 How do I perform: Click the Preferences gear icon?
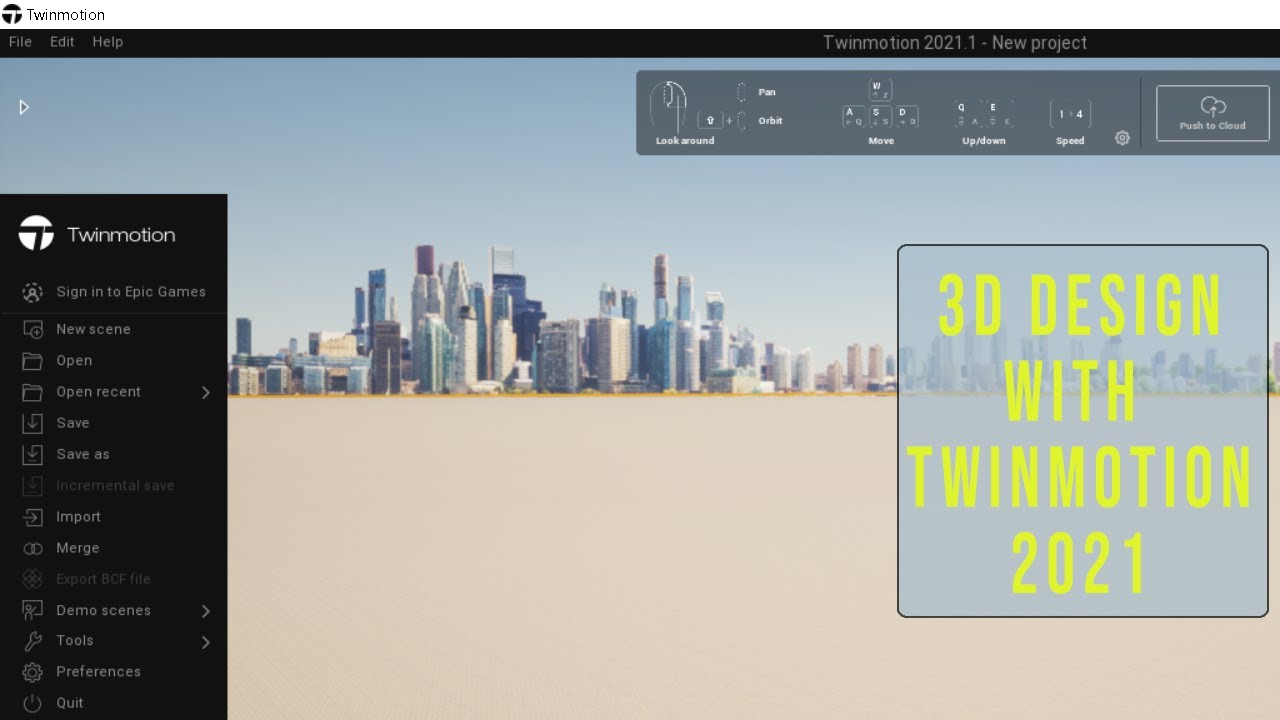[33, 672]
